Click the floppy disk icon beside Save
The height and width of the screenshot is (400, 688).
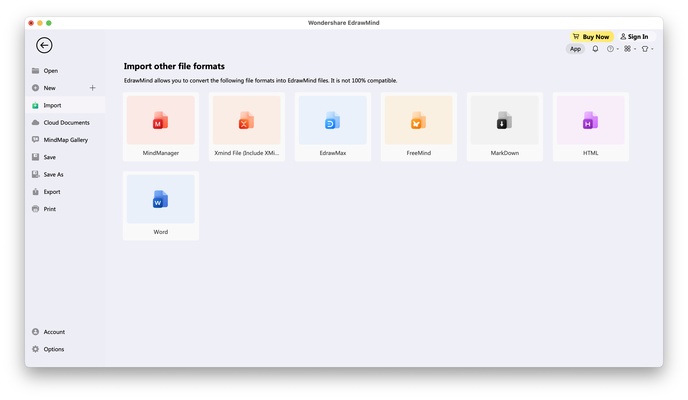(x=36, y=157)
